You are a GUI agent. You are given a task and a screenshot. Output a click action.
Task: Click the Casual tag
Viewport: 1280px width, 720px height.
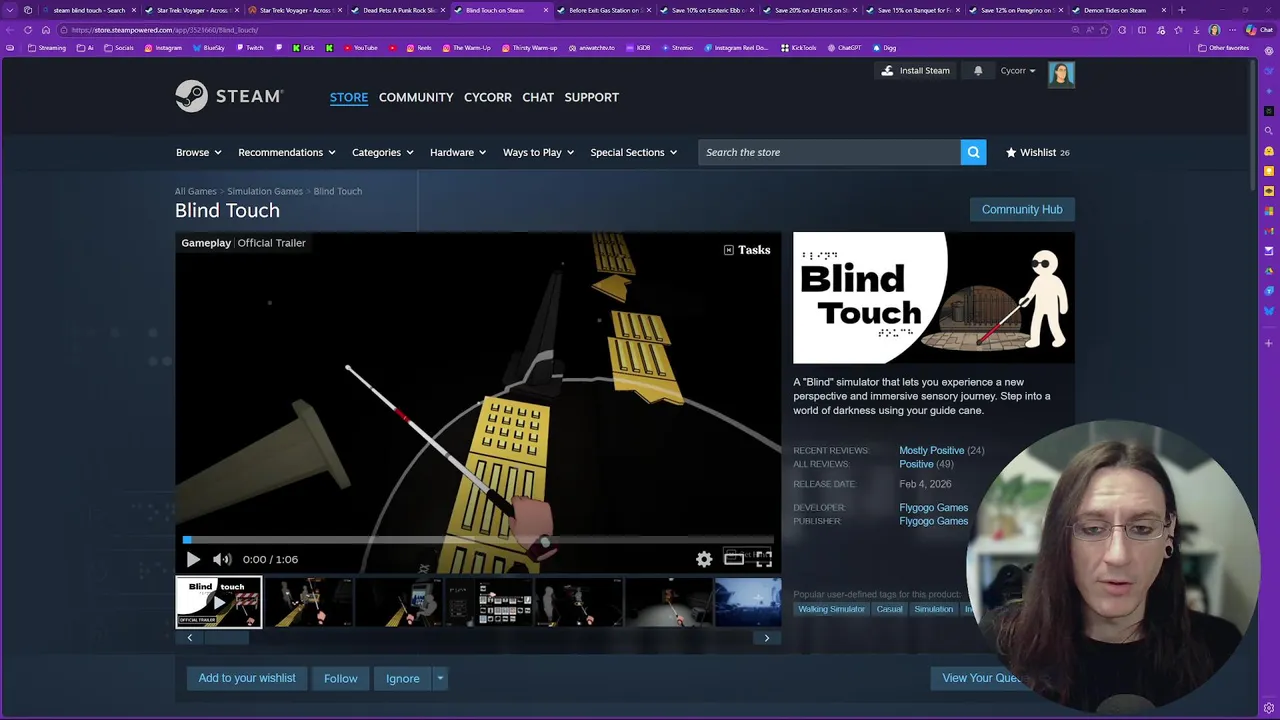point(889,609)
